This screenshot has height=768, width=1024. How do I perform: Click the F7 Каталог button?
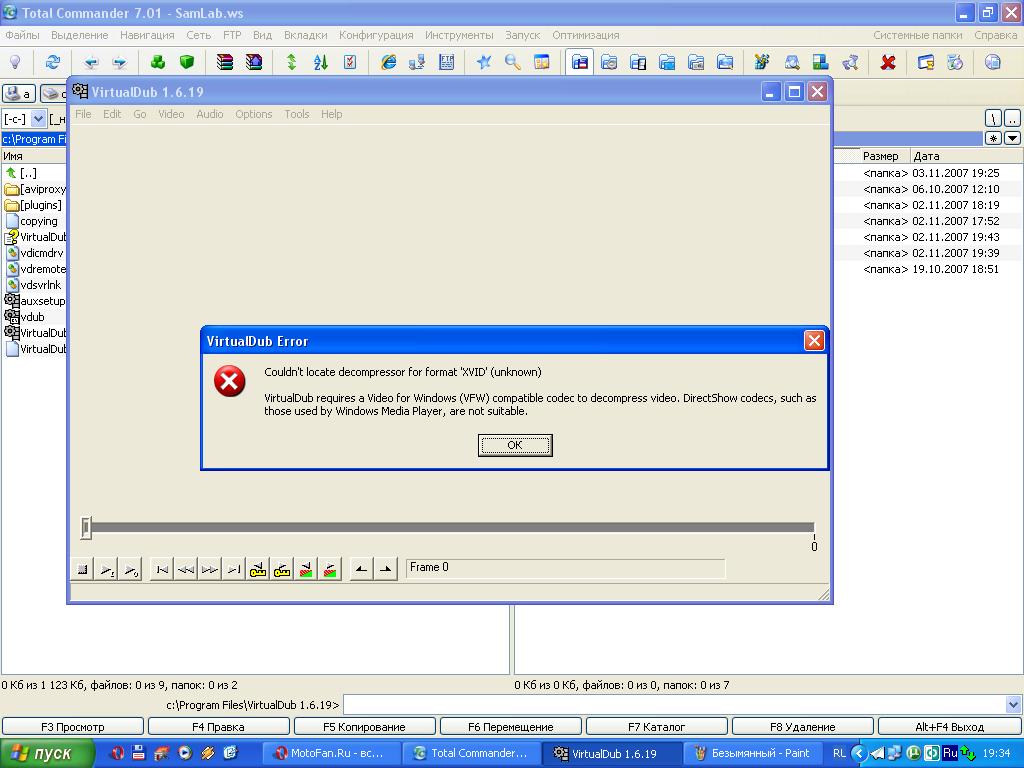click(x=656, y=727)
